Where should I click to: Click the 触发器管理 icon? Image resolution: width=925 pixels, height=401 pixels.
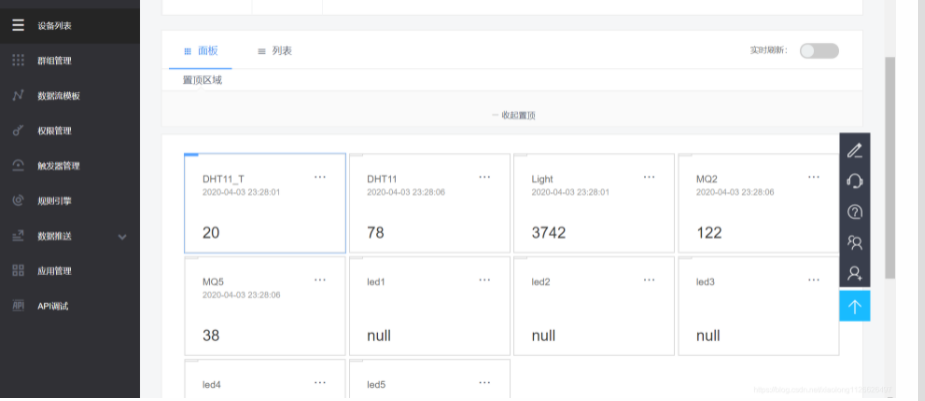click(x=18, y=166)
